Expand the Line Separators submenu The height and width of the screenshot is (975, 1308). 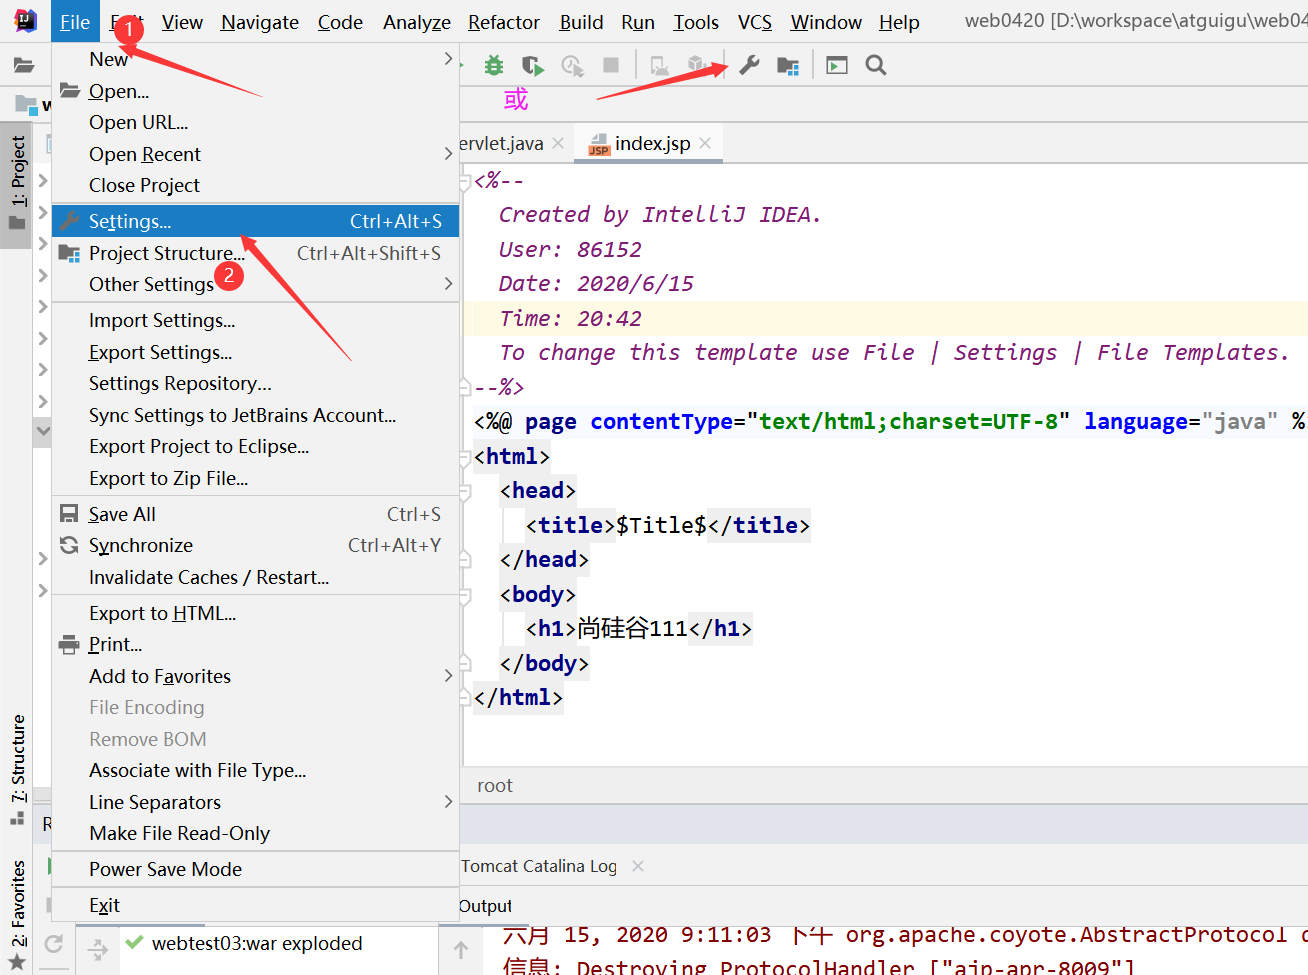coord(255,802)
